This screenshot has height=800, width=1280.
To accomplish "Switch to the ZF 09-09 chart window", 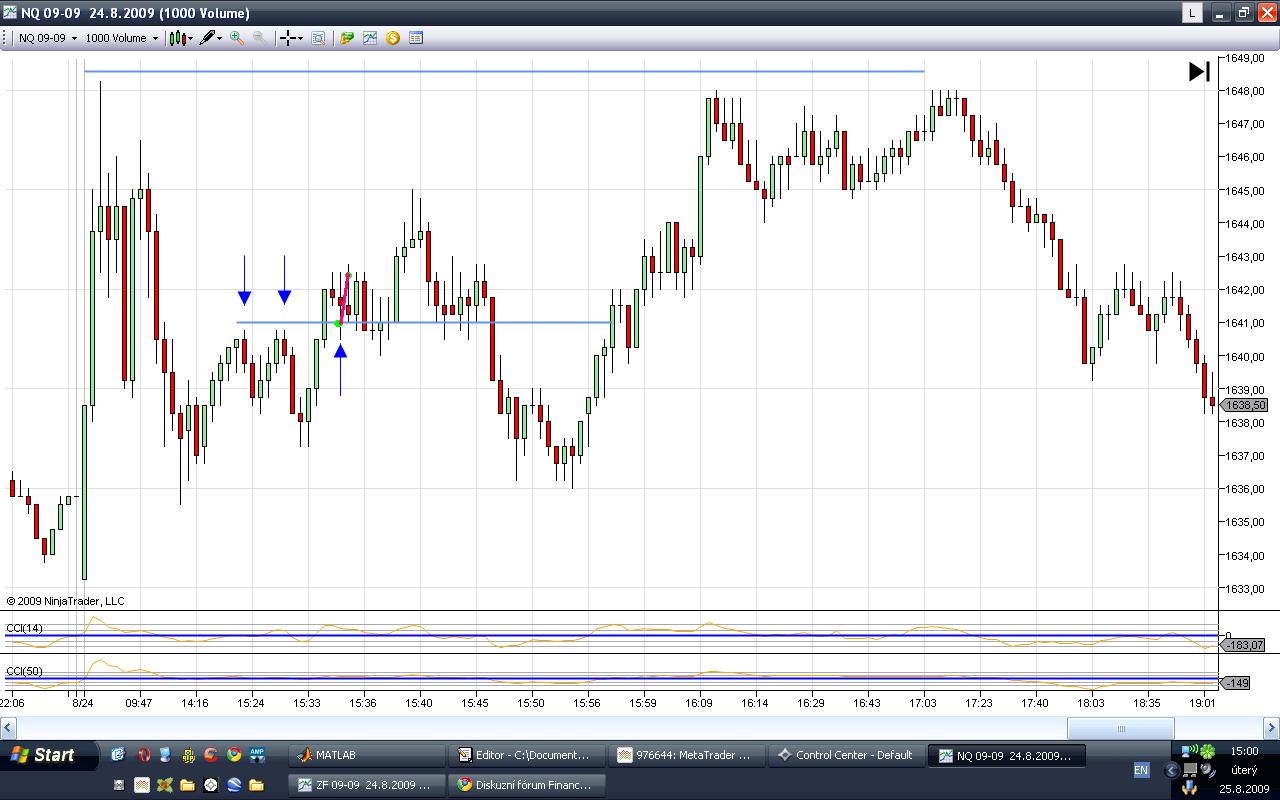I will point(366,785).
